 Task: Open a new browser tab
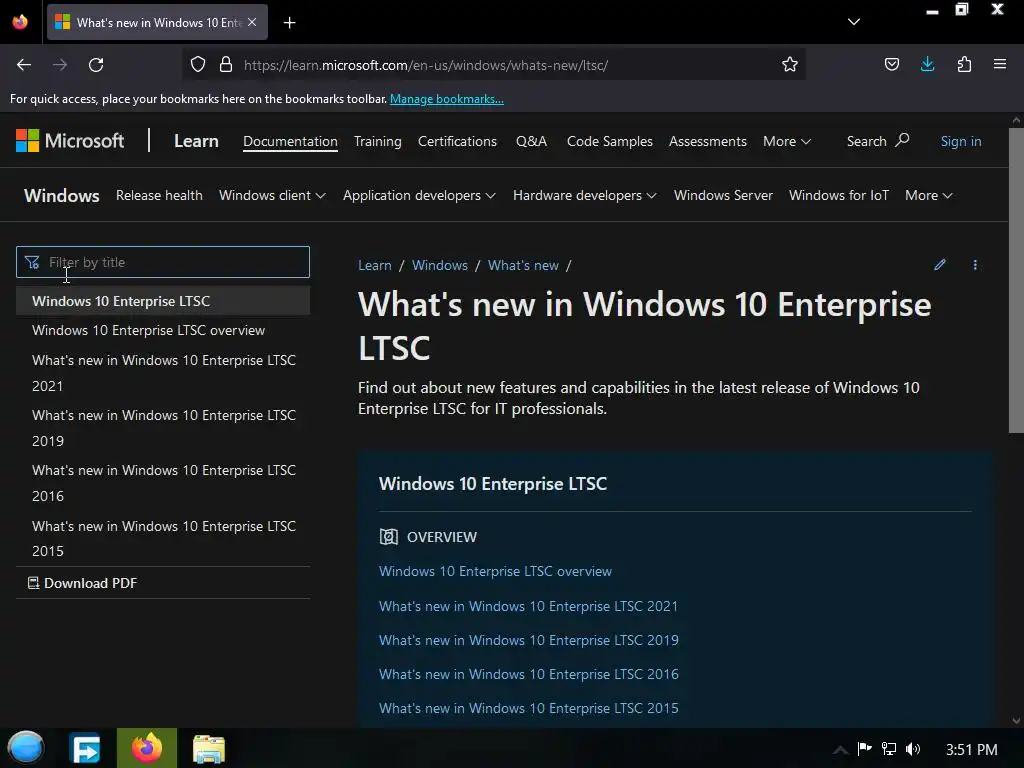tap(289, 23)
